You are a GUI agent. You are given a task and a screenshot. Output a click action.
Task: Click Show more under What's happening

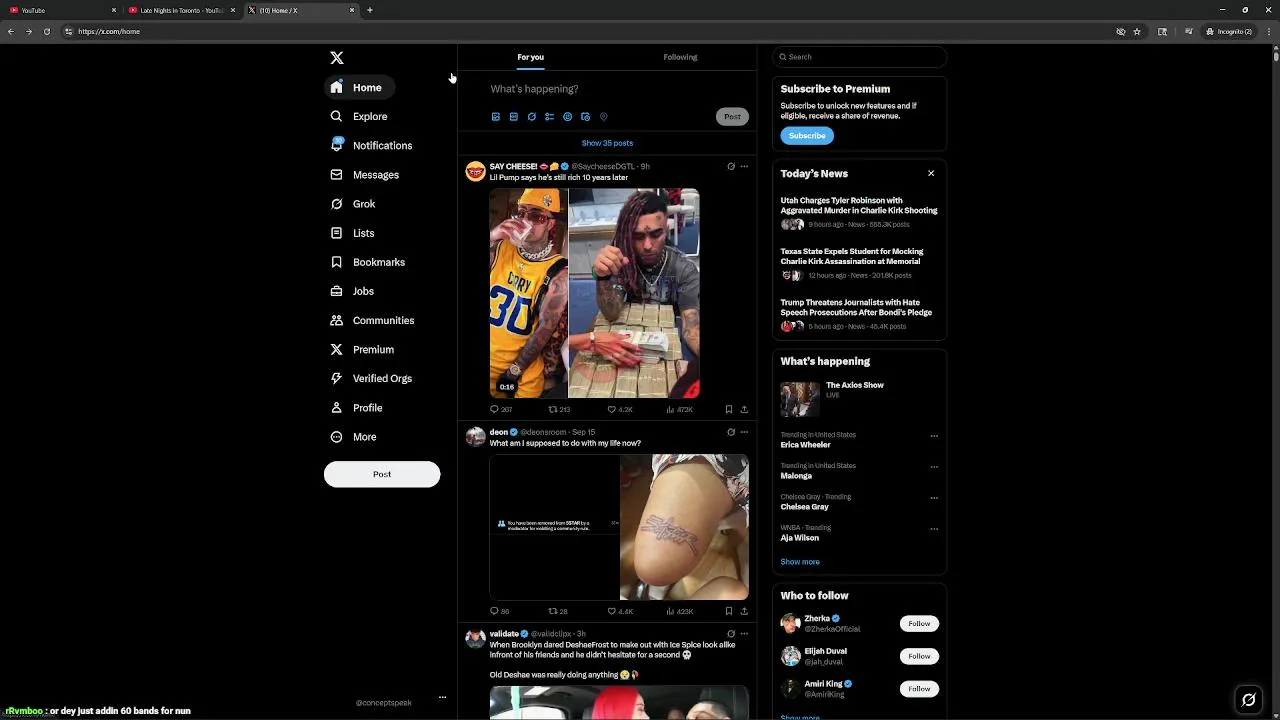tap(800, 562)
